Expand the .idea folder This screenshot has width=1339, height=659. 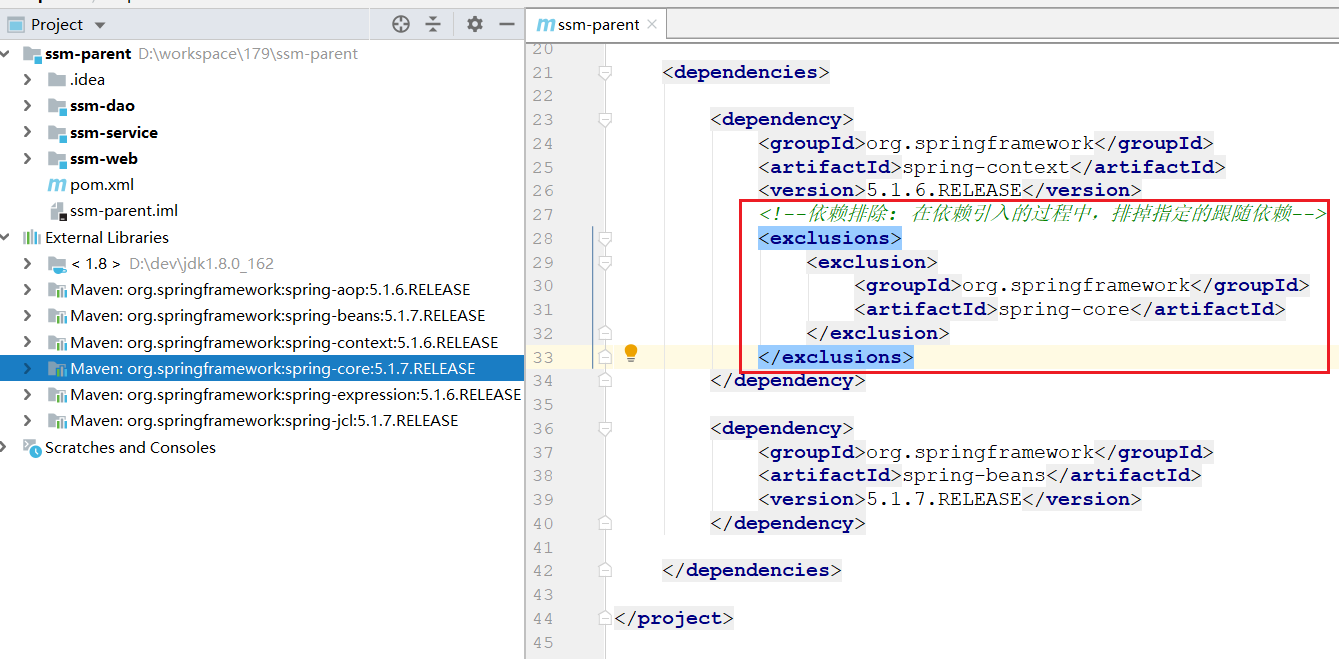click(28, 80)
